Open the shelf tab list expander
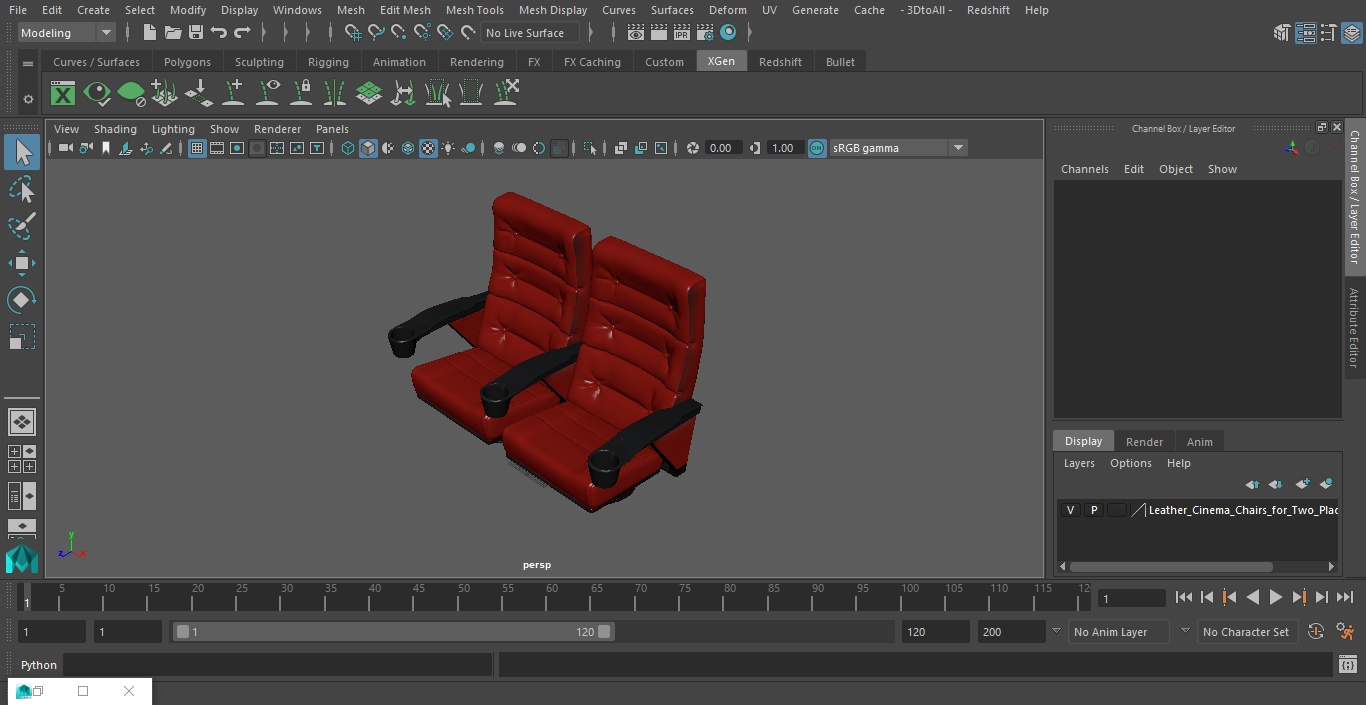This screenshot has height=705, width=1366. coord(28,63)
